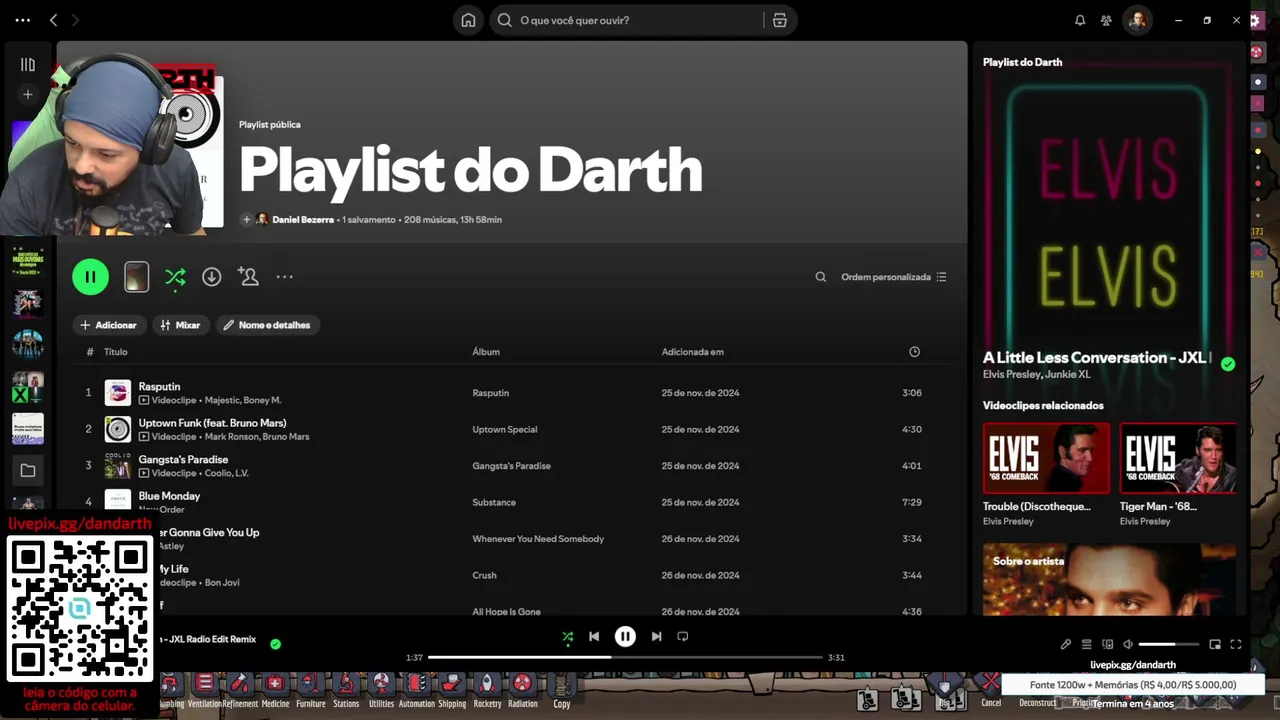This screenshot has width=1280, height=720.
Task: Show the lyrics microphone icon
Action: click(x=1066, y=644)
